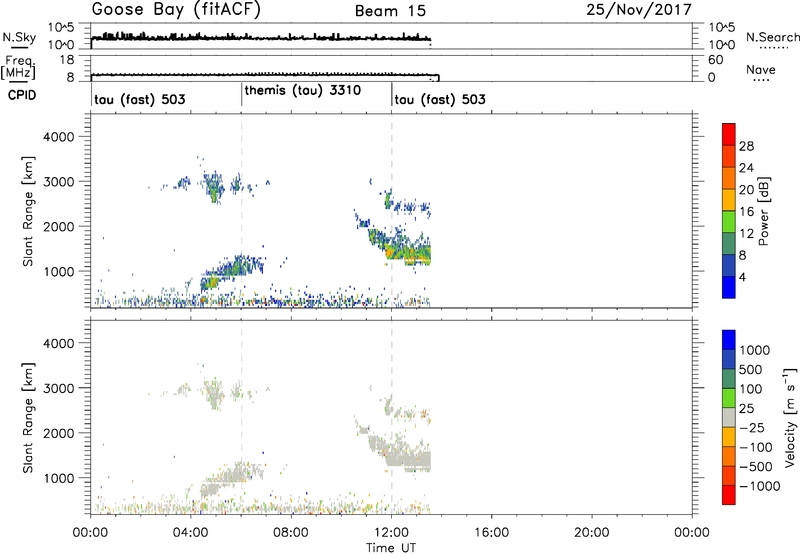Click the "Time UT" axis label

pyautogui.click(x=391, y=547)
